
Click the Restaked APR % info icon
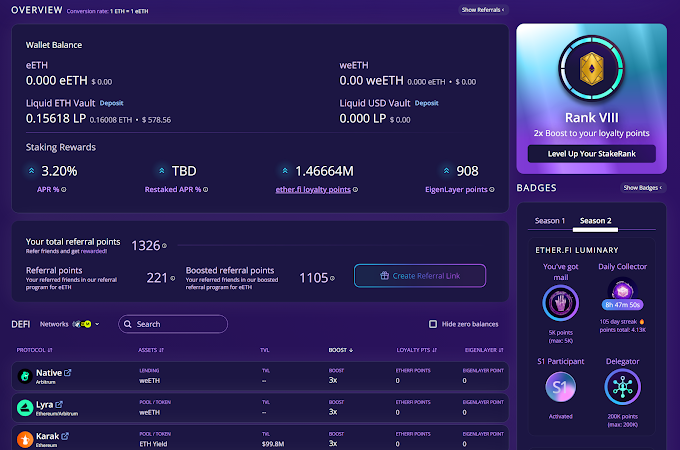pyautogui.click(x=206, y=189)
